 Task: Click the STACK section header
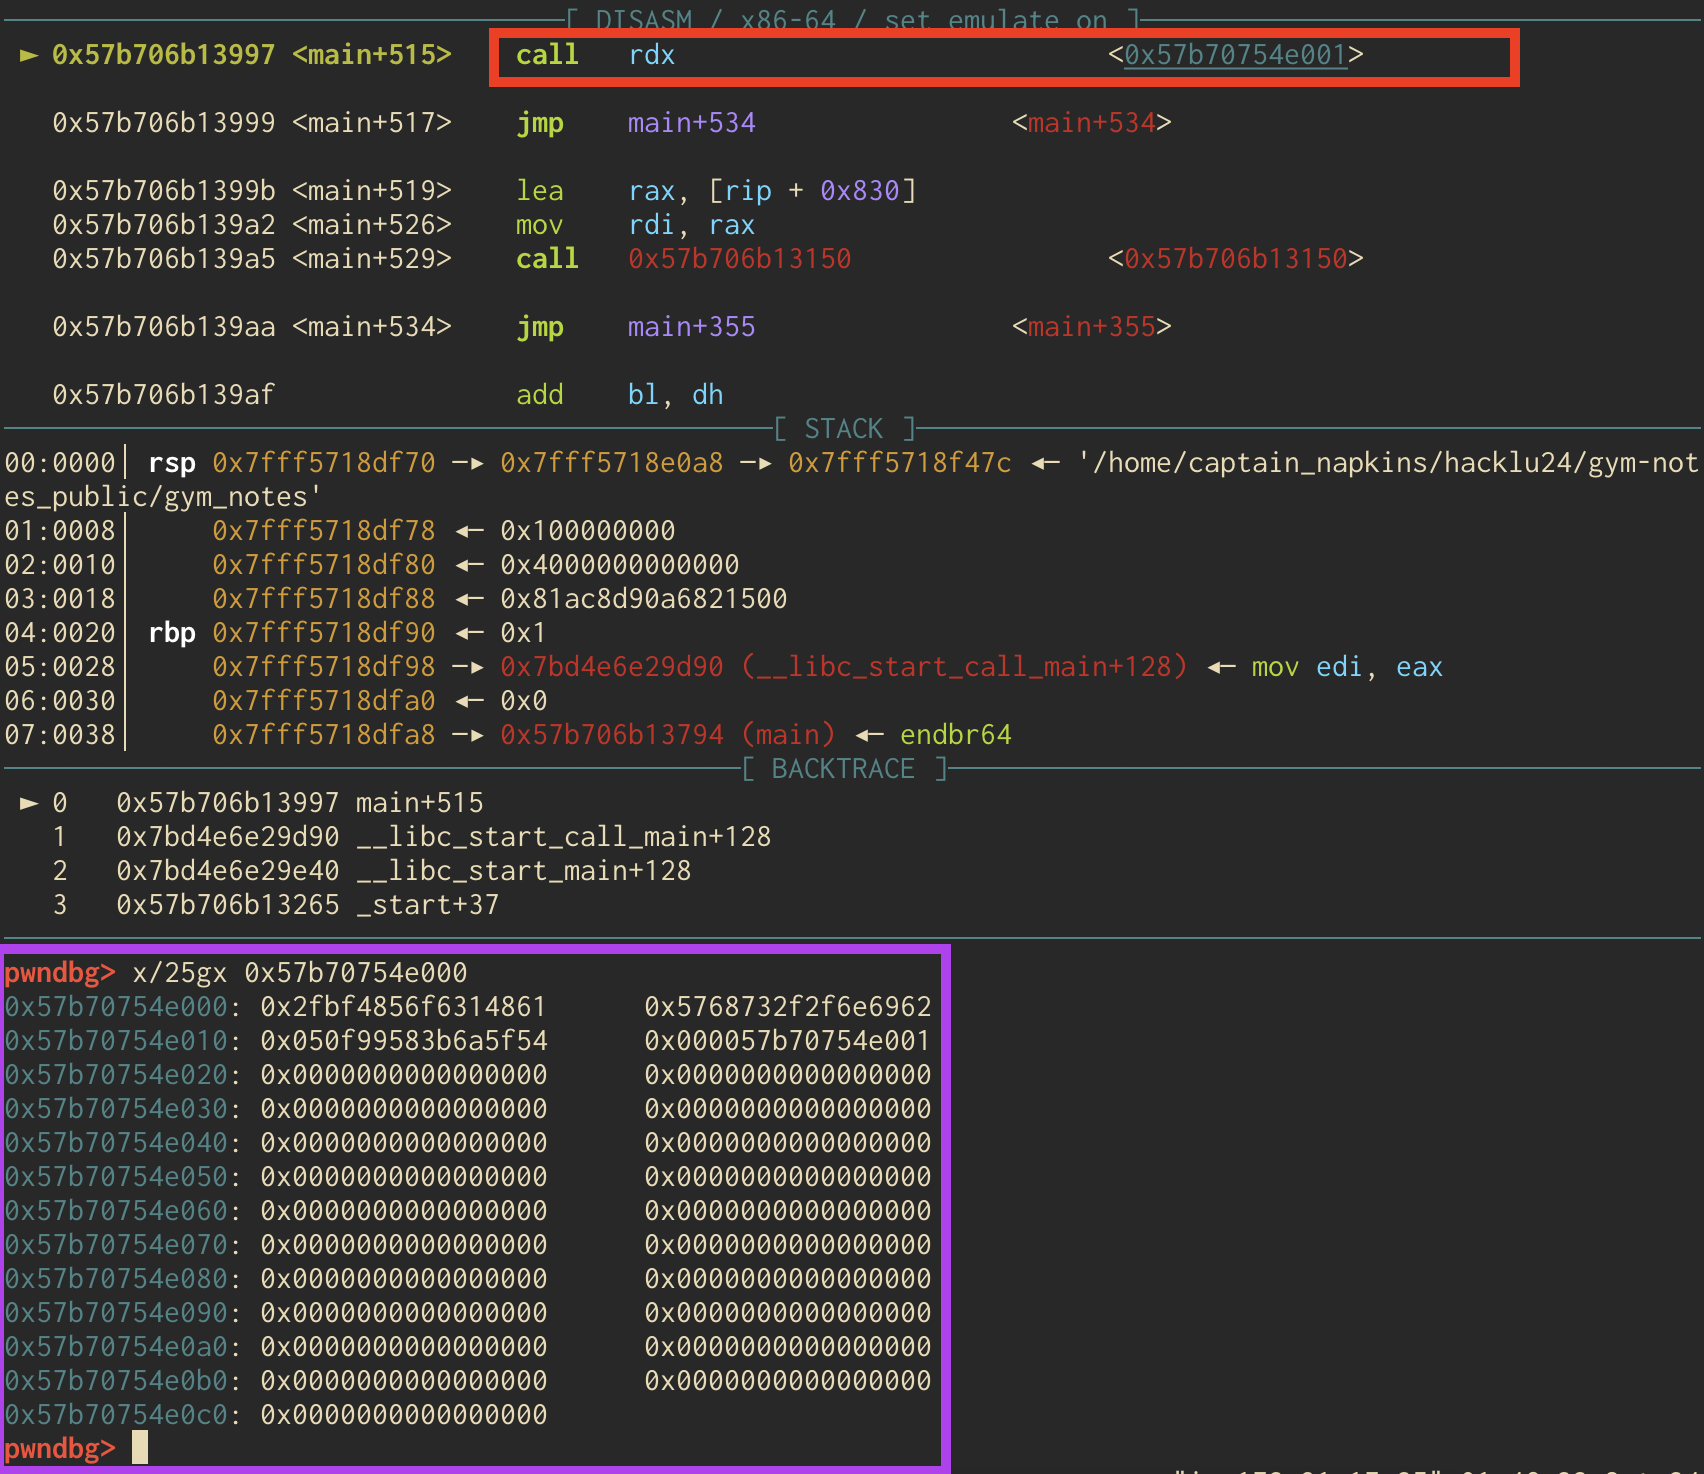(845, 429)
